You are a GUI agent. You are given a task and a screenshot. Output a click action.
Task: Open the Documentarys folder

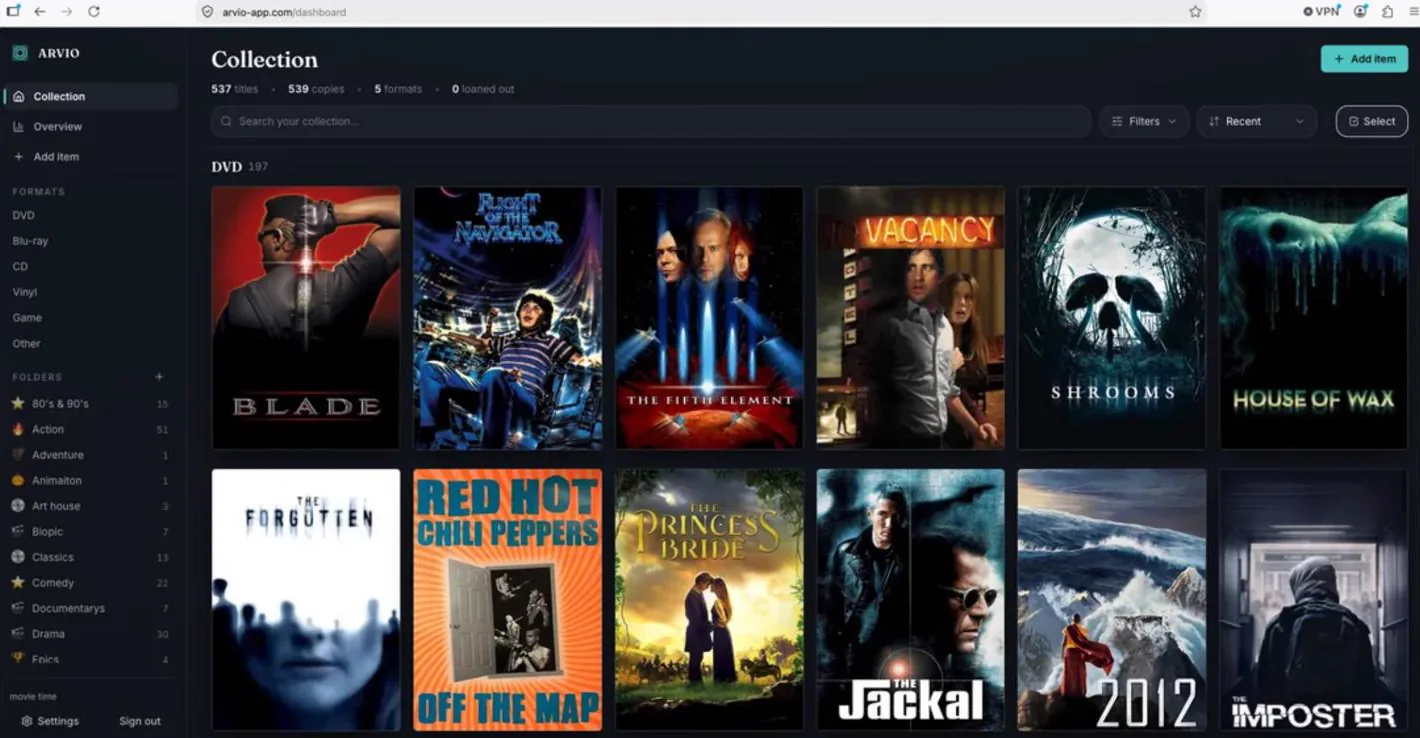point(90,608)
